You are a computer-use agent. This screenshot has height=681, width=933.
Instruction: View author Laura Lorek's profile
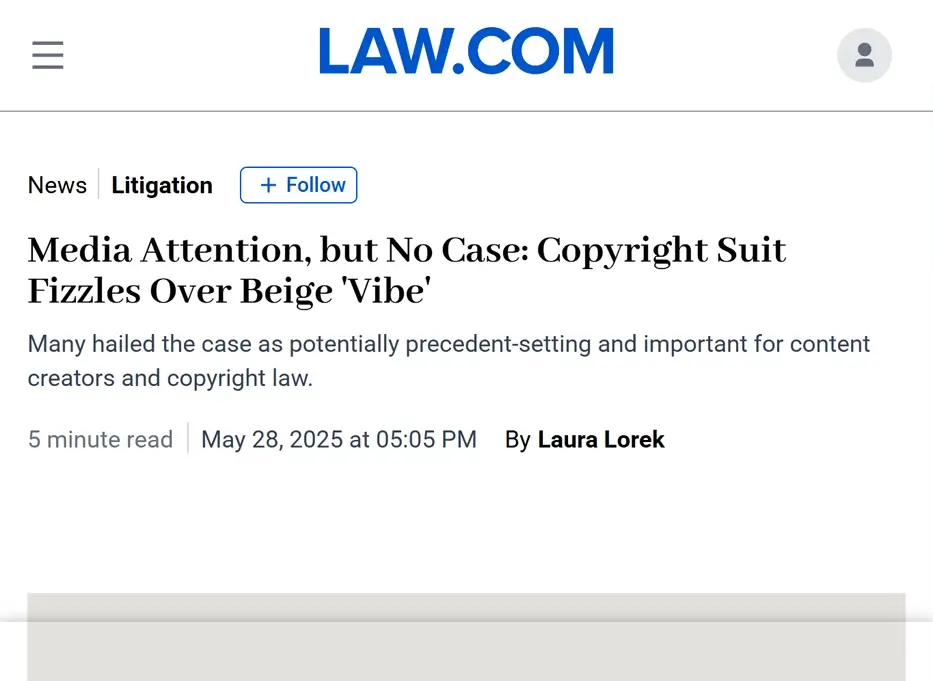pyautogui.click(x=601, y=439)
